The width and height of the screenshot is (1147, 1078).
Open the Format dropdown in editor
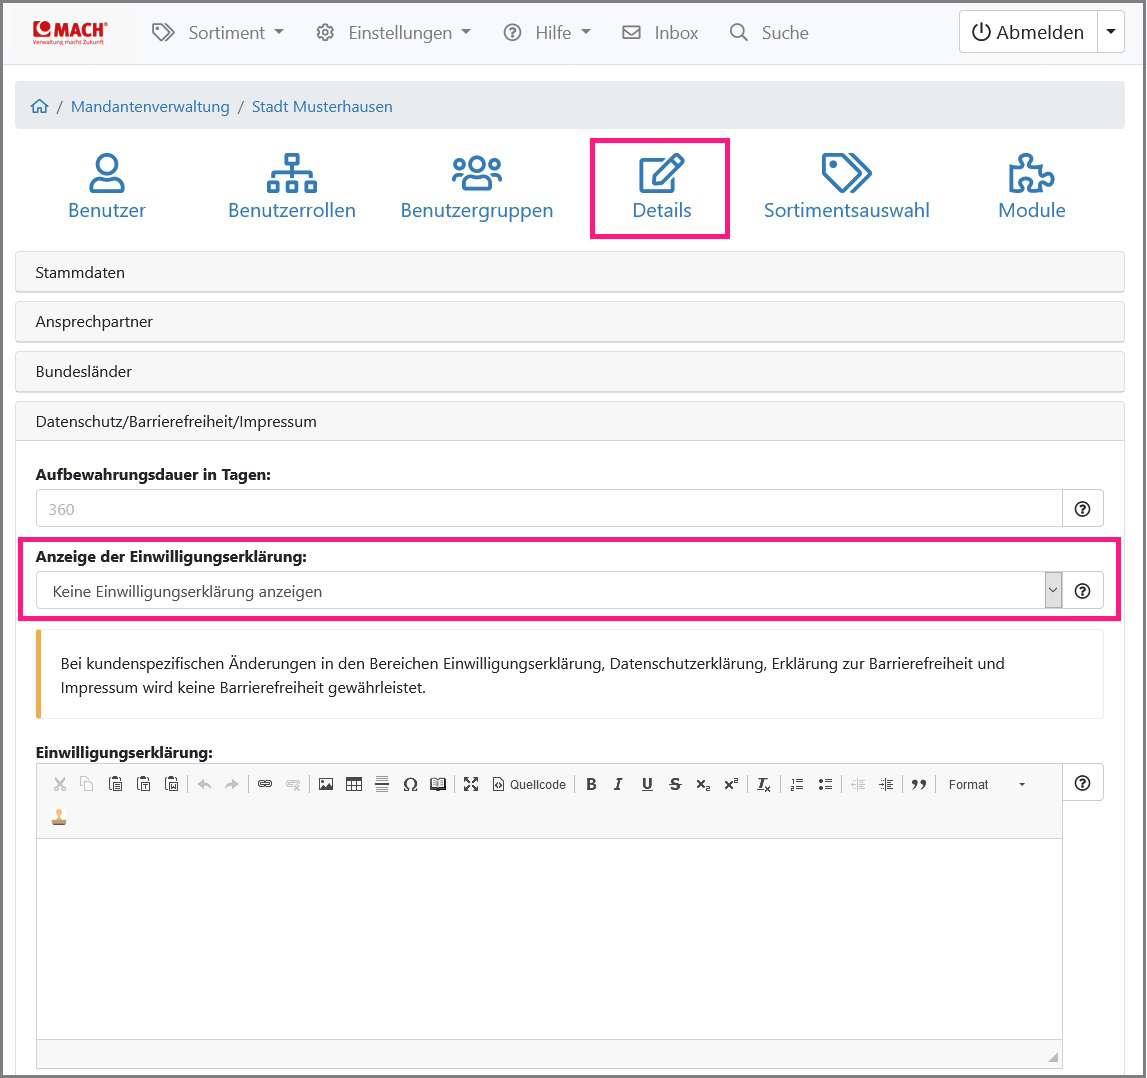(986, 785)
